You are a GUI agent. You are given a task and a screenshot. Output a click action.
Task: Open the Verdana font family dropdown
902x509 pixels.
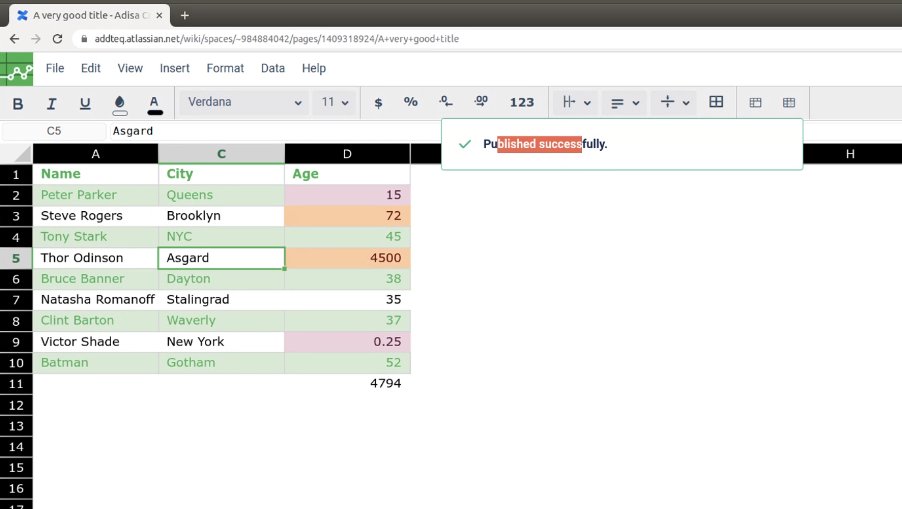244,102
